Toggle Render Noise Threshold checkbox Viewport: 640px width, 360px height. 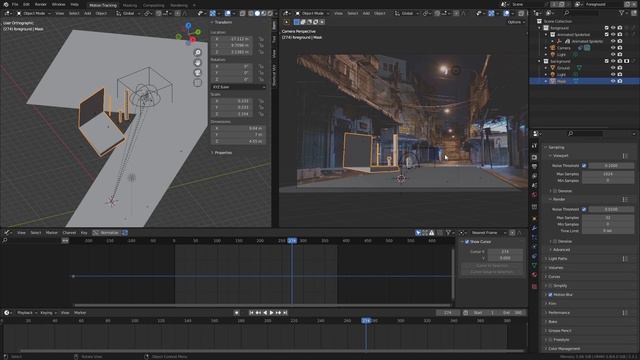[584, 209]
